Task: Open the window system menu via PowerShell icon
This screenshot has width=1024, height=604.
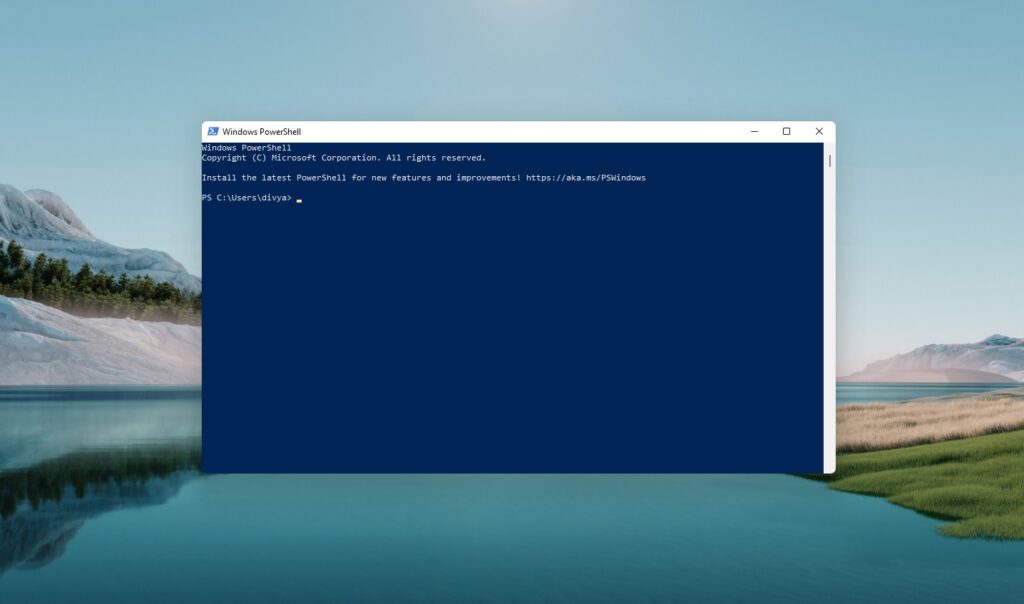Action: 214,131
